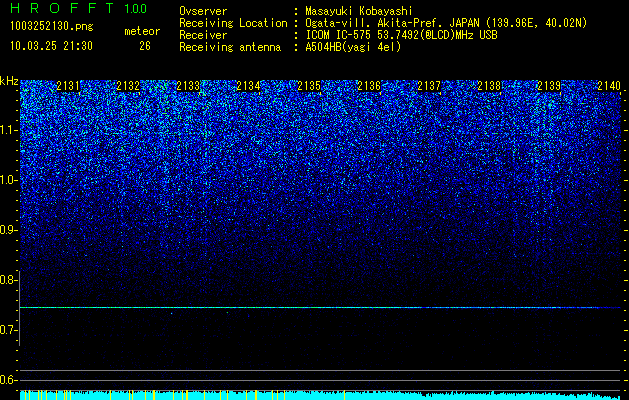Click the 2137 time marker
Viewport: 629px width, 400px height.
tap(429, 86)
